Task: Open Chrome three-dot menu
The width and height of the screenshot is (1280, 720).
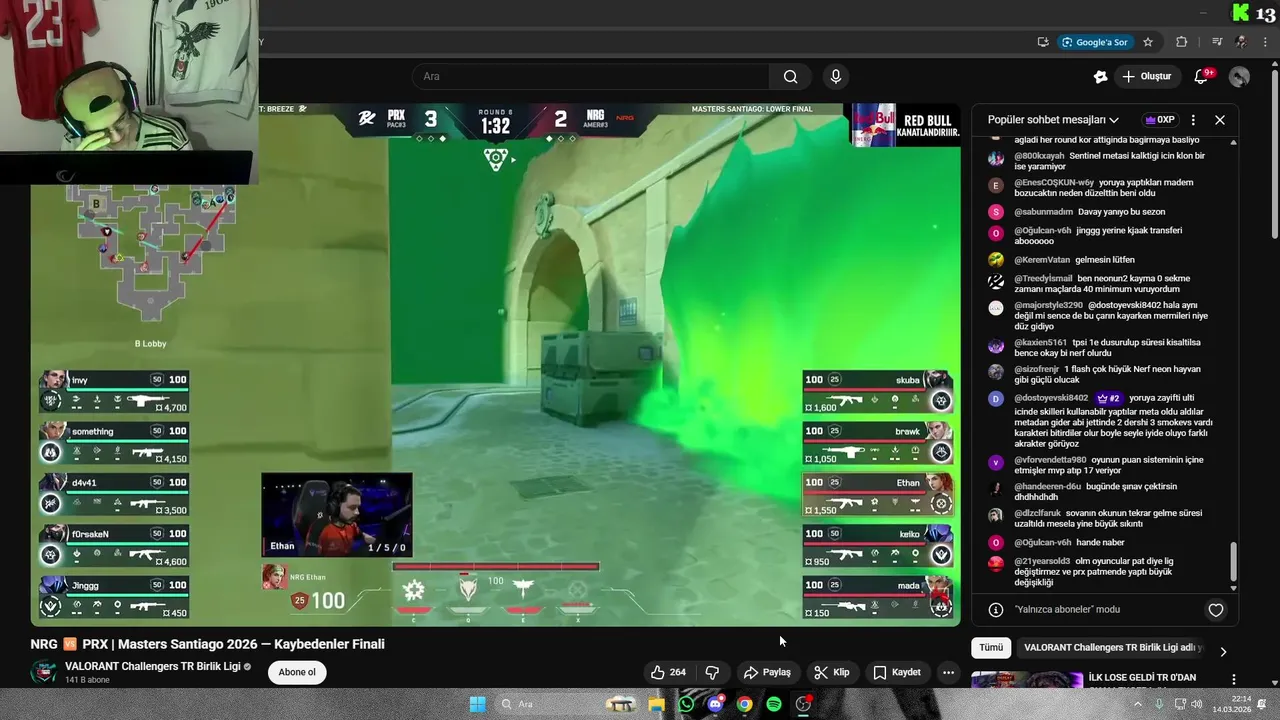Action: pos(1267,42)
